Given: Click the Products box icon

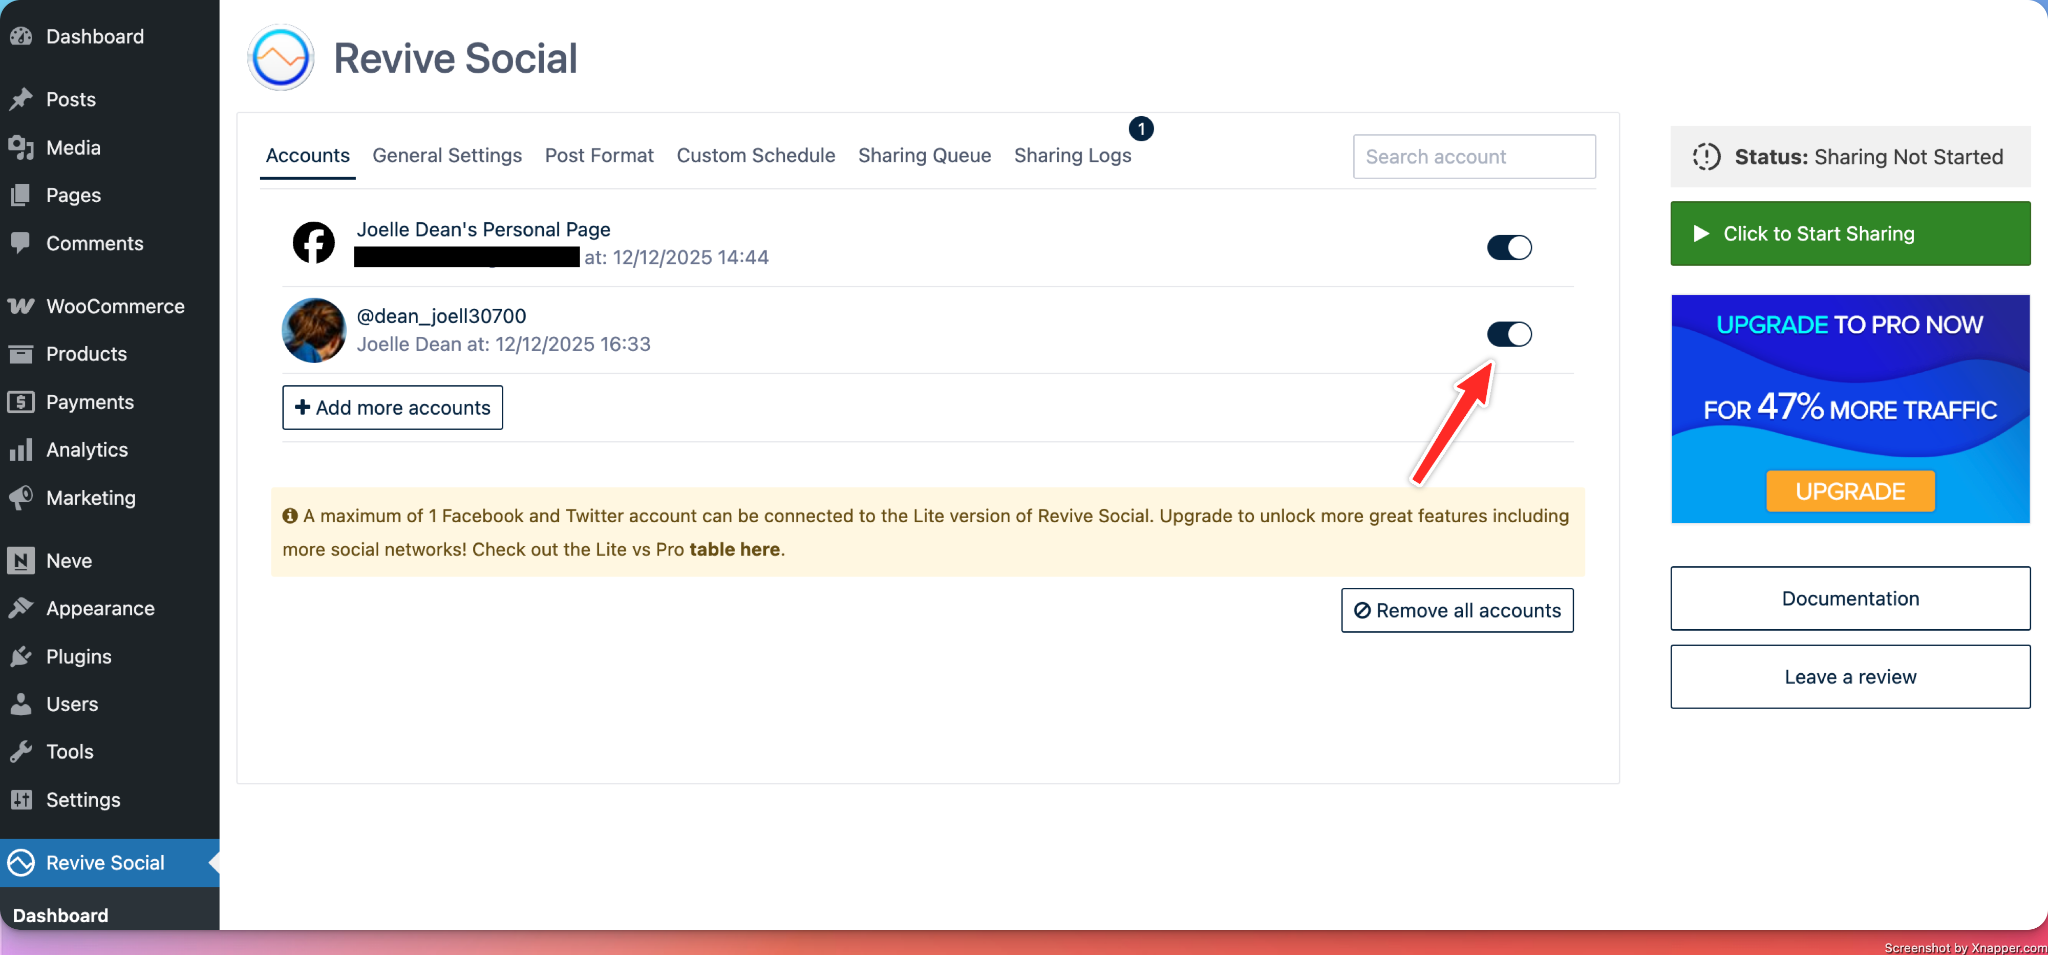Looking at the screenshot, I should pyautogui.click(x=21, y=354).
